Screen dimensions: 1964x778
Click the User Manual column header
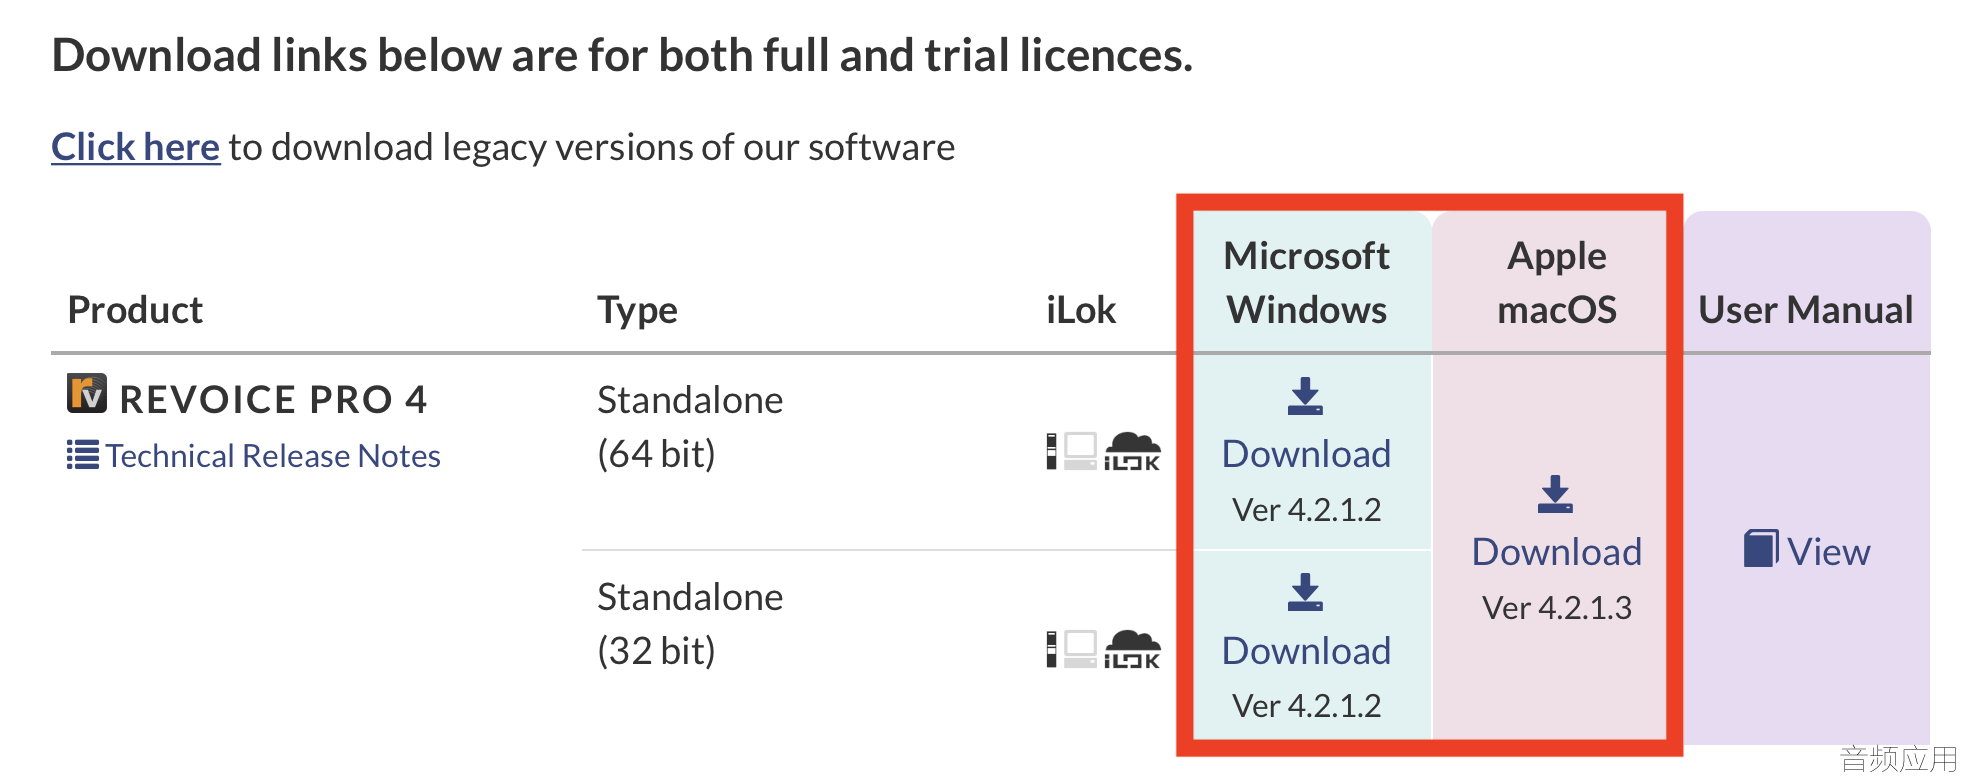1805,310
